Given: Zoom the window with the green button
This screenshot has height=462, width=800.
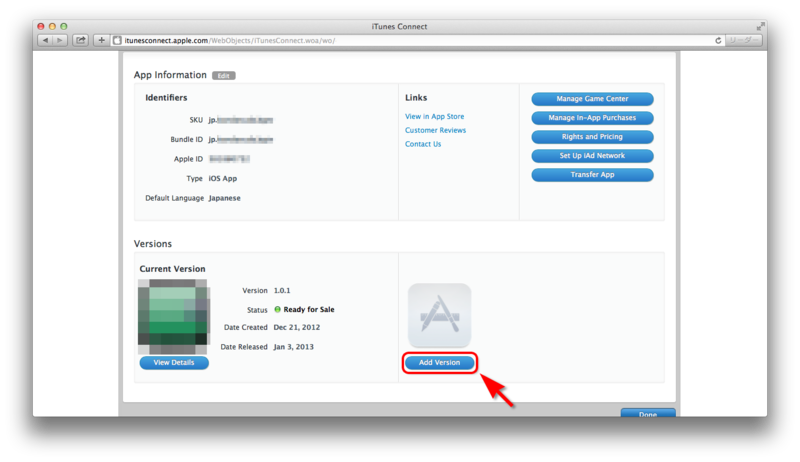Looking at the screenshot, I should click(x=64, y=26).
